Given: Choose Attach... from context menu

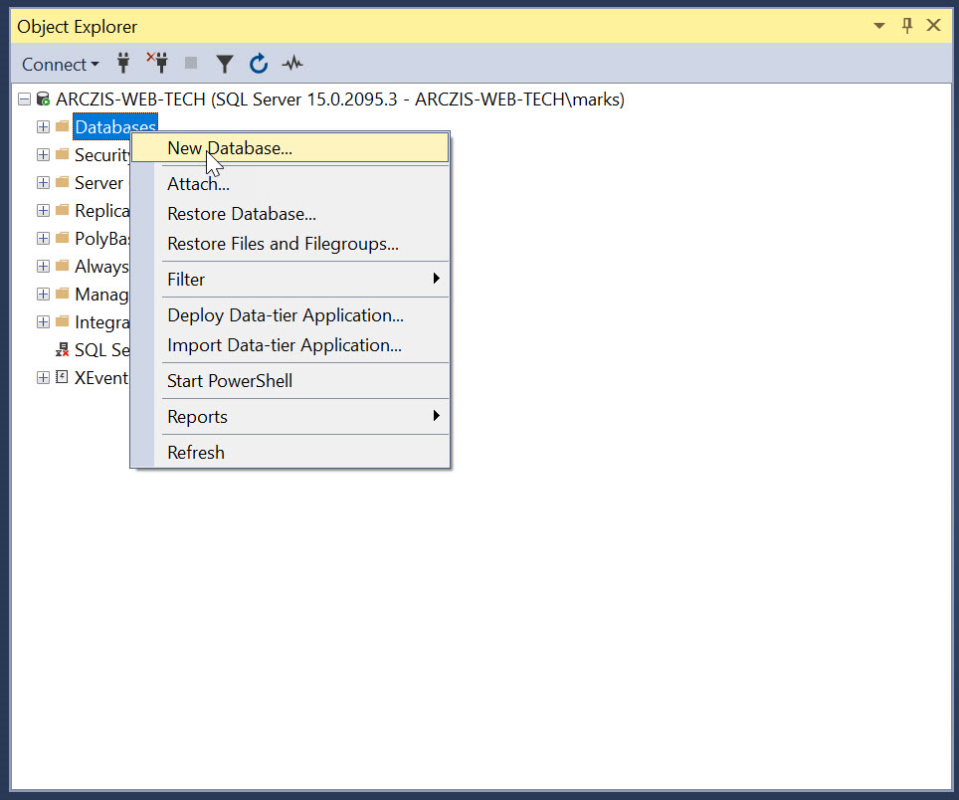Looking at the screenshot, I should pyautogui.click(x=291, y=184).
